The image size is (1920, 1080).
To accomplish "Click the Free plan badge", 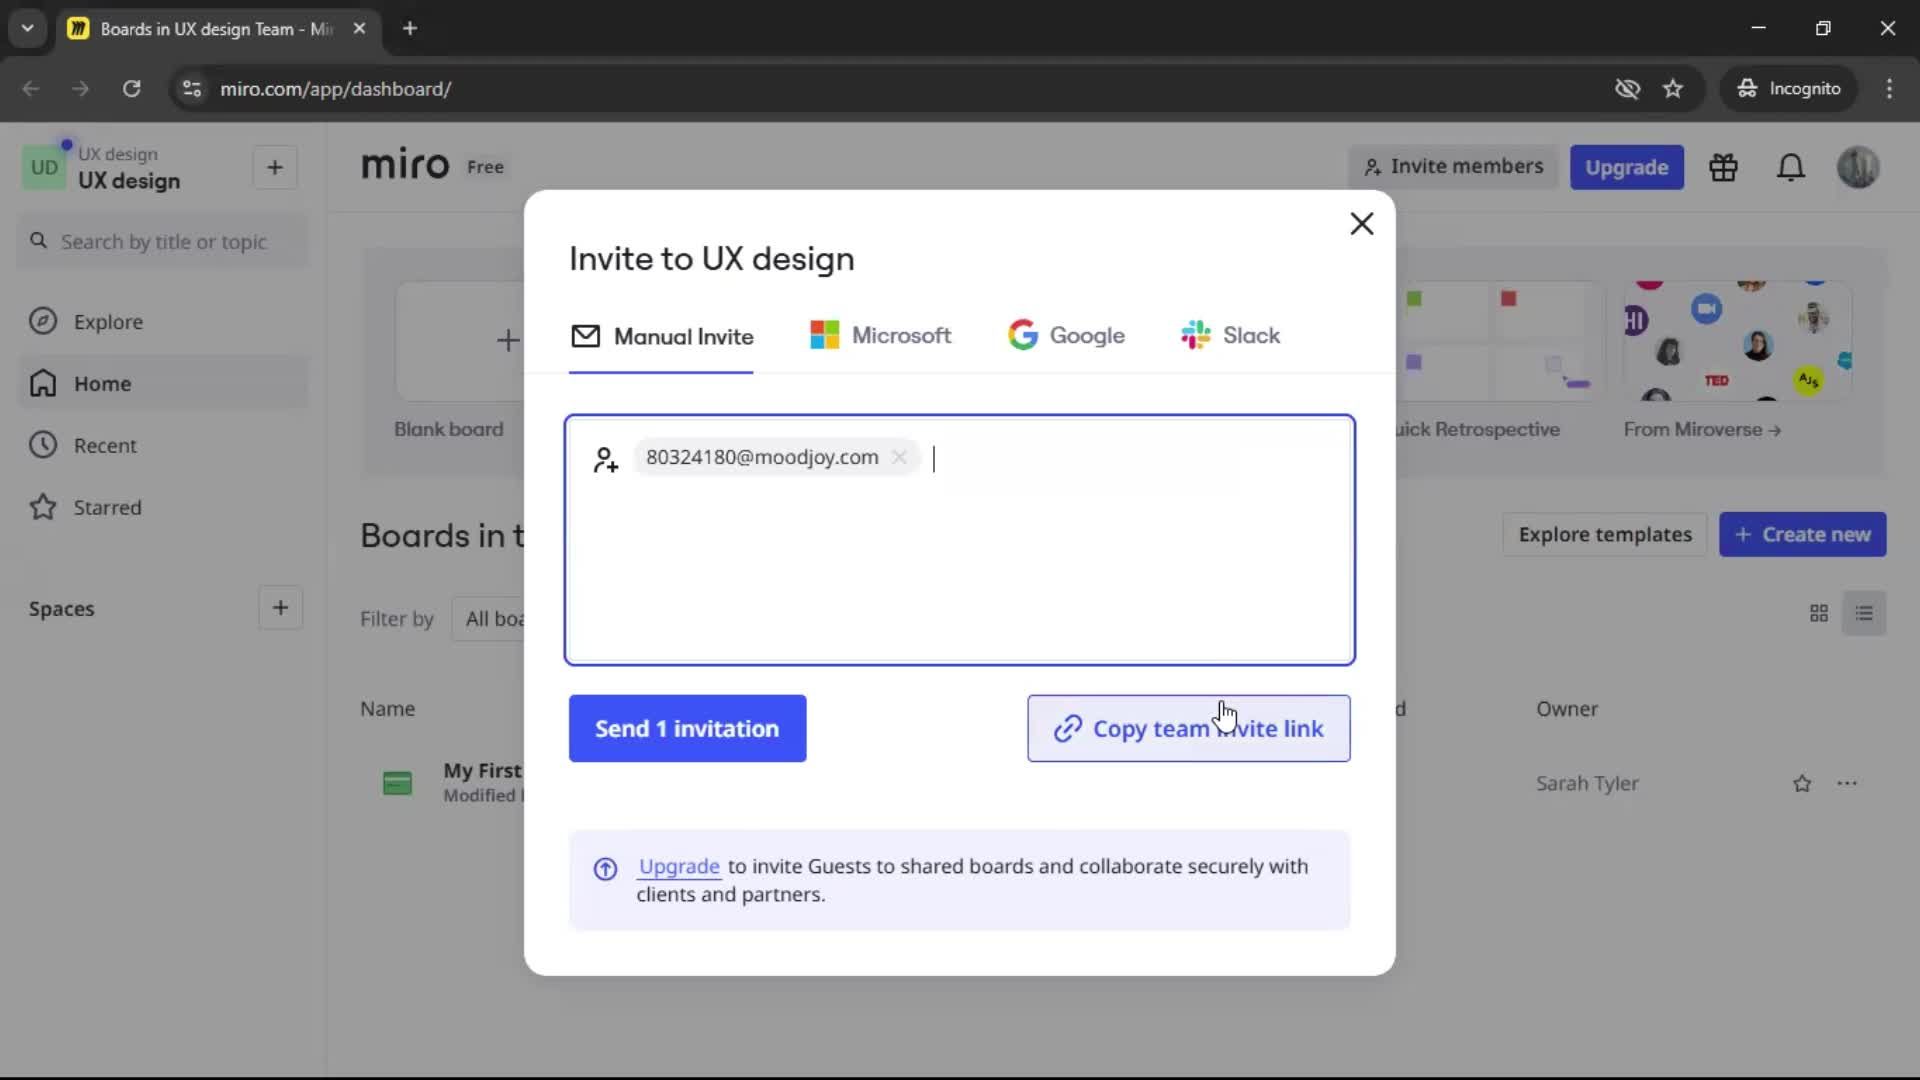I will click(485, 168).
